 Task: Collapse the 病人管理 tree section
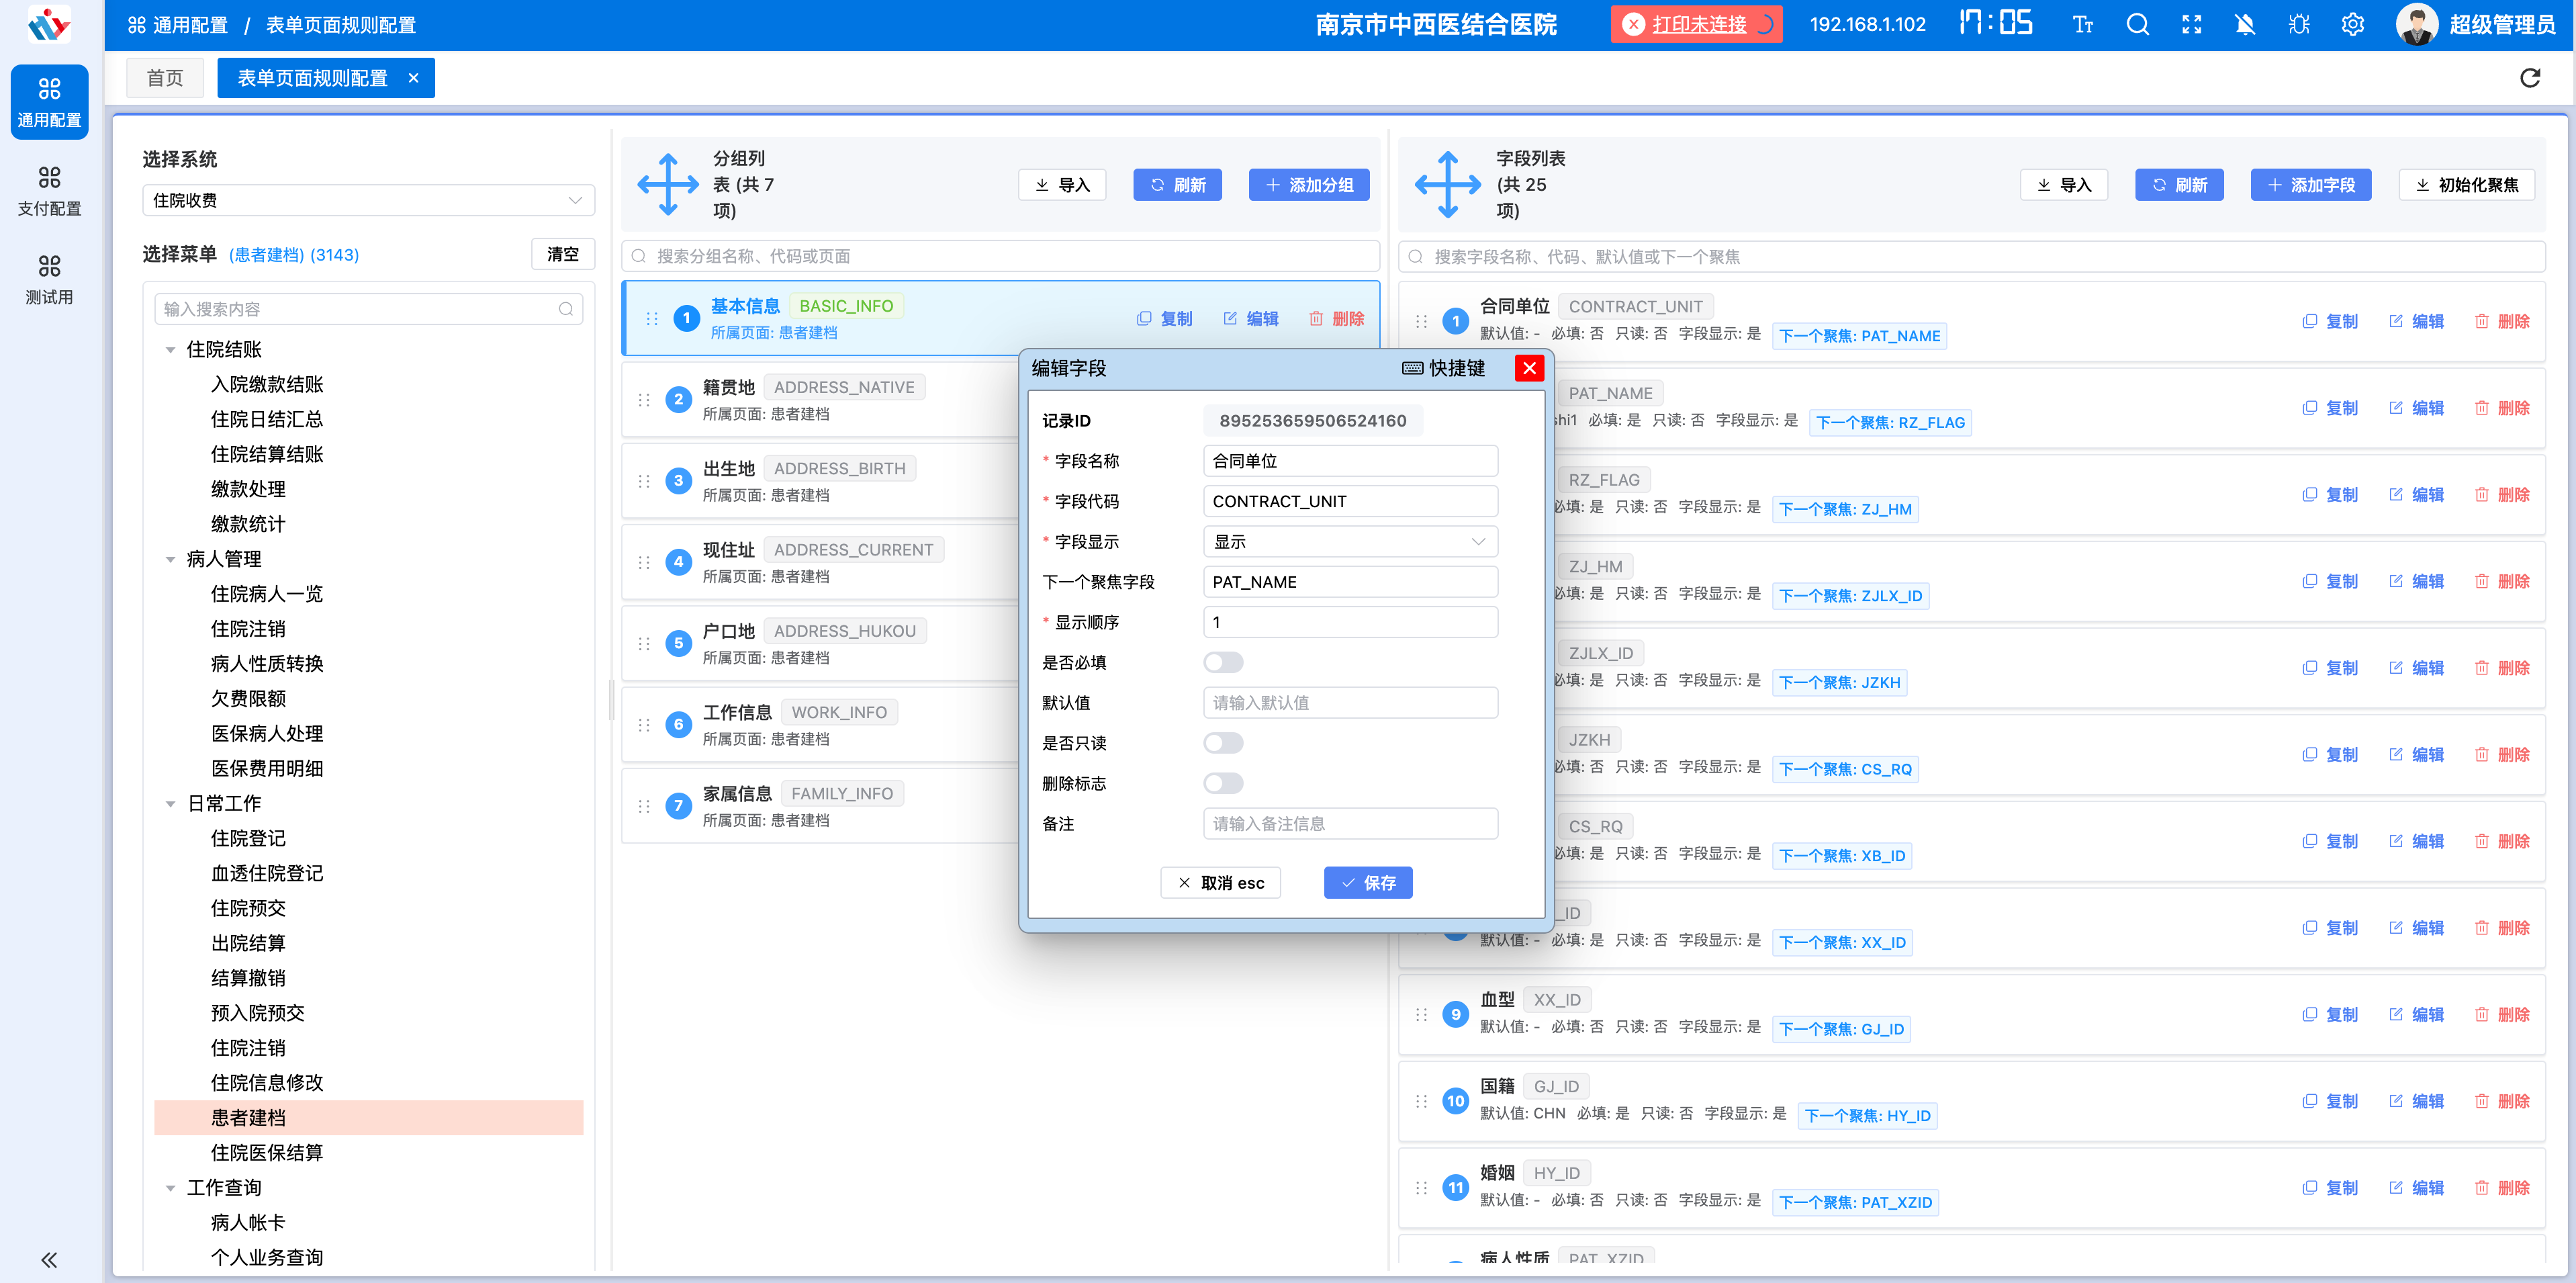pyautogui.click(x=170, y=558)
